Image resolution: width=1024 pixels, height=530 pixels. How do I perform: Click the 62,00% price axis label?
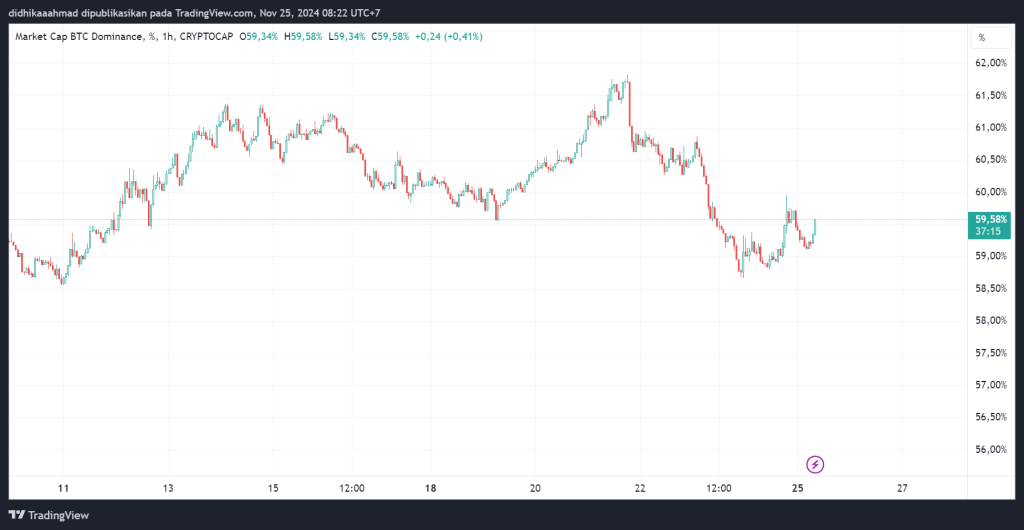pos(991,63)
